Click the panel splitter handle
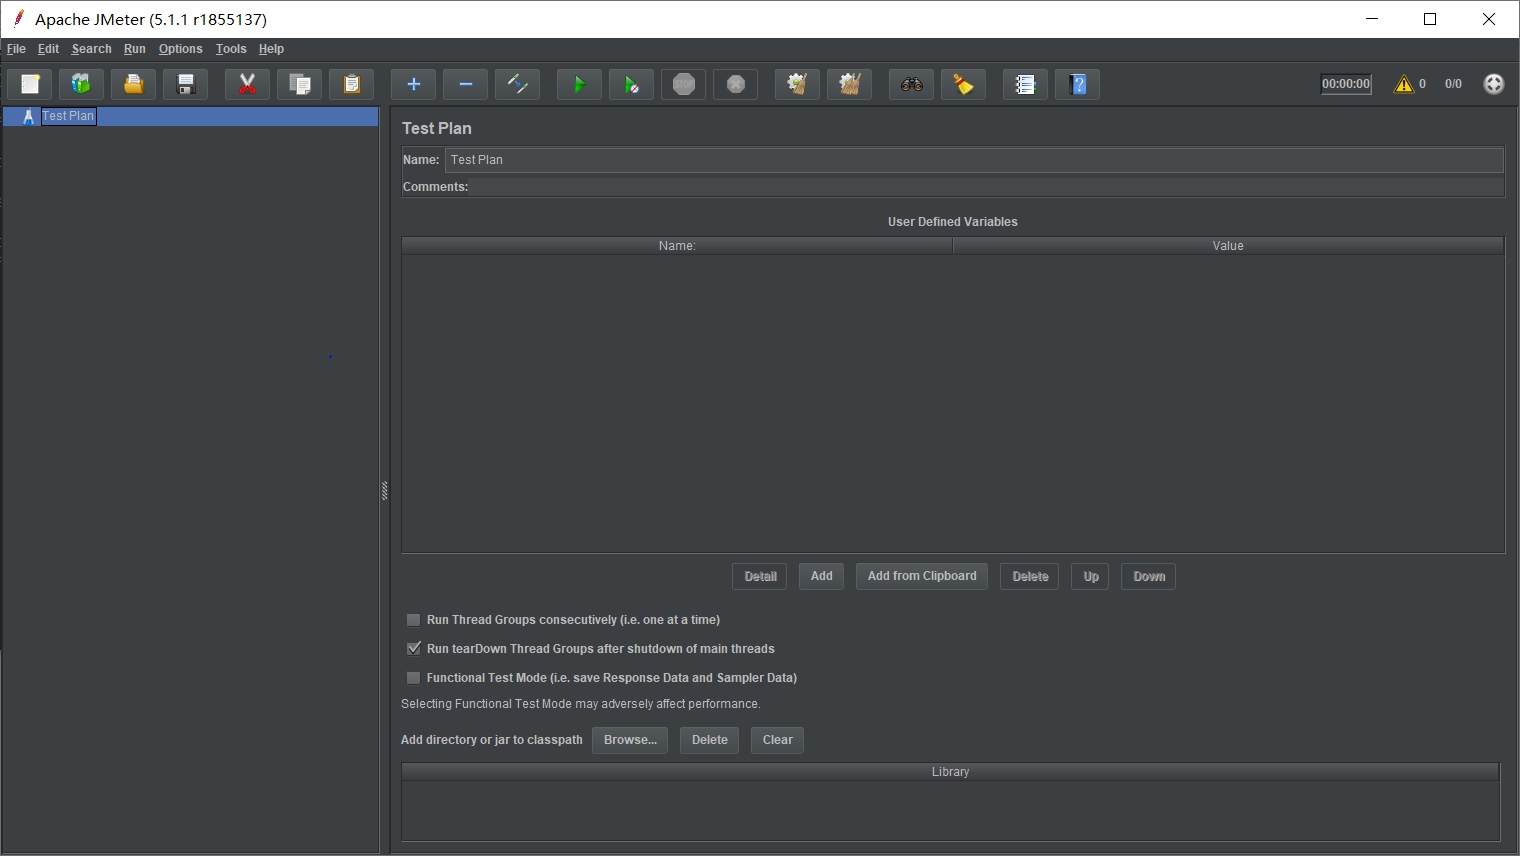 pos(384,491)
